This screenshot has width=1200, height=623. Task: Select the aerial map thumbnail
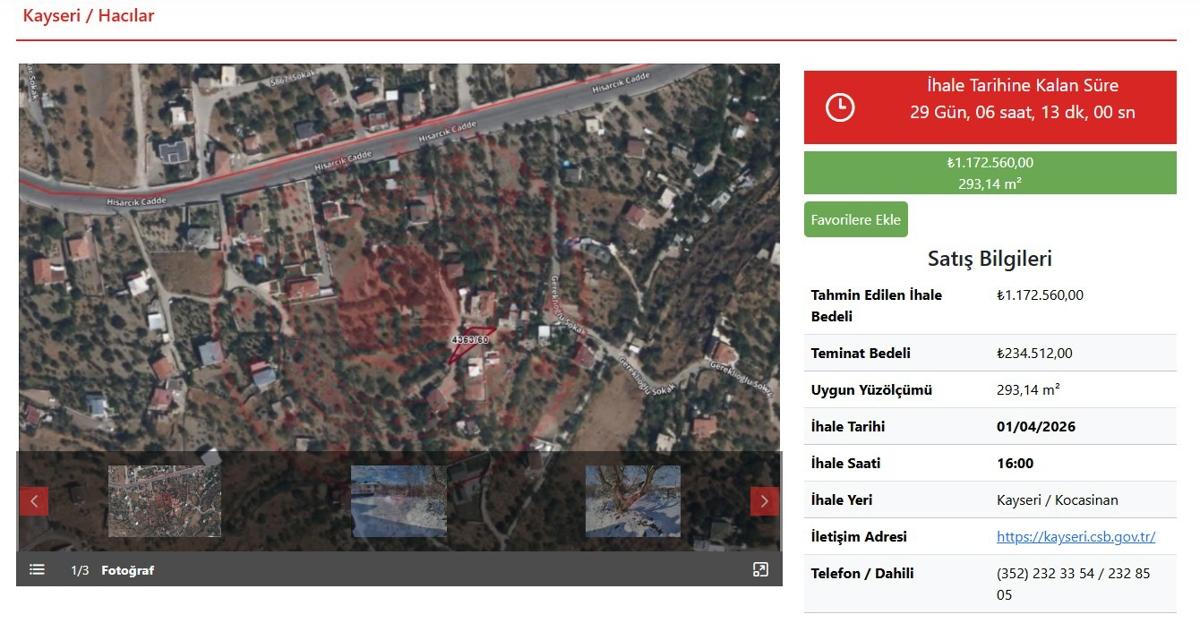(164, 501)
